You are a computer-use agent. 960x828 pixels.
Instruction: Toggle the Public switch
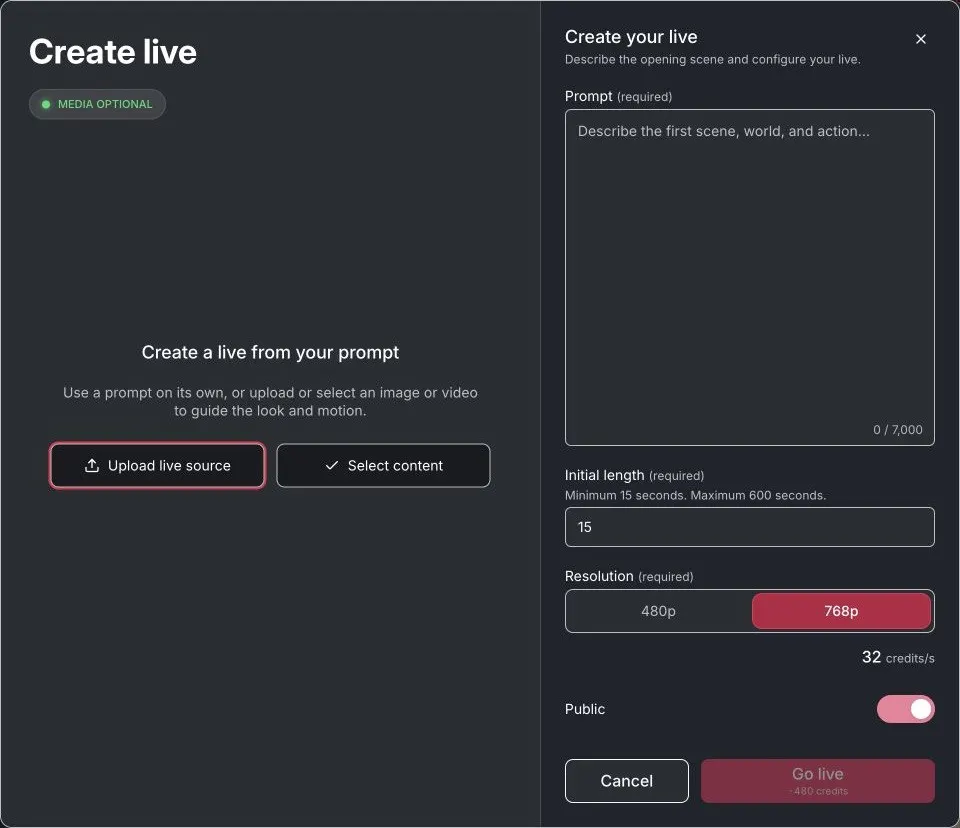906,709
